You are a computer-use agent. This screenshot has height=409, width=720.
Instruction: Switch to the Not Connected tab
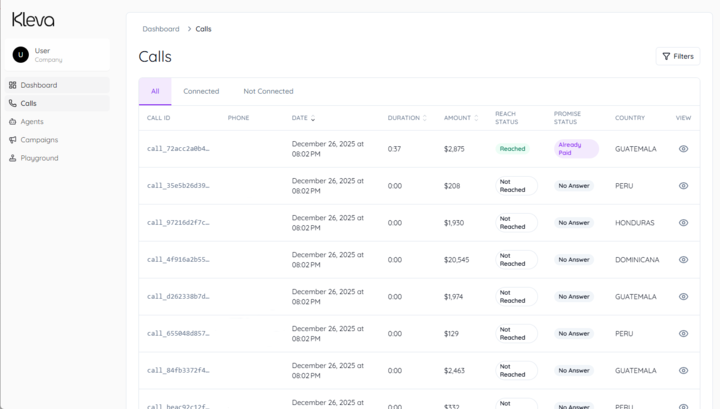click(268, 91)
